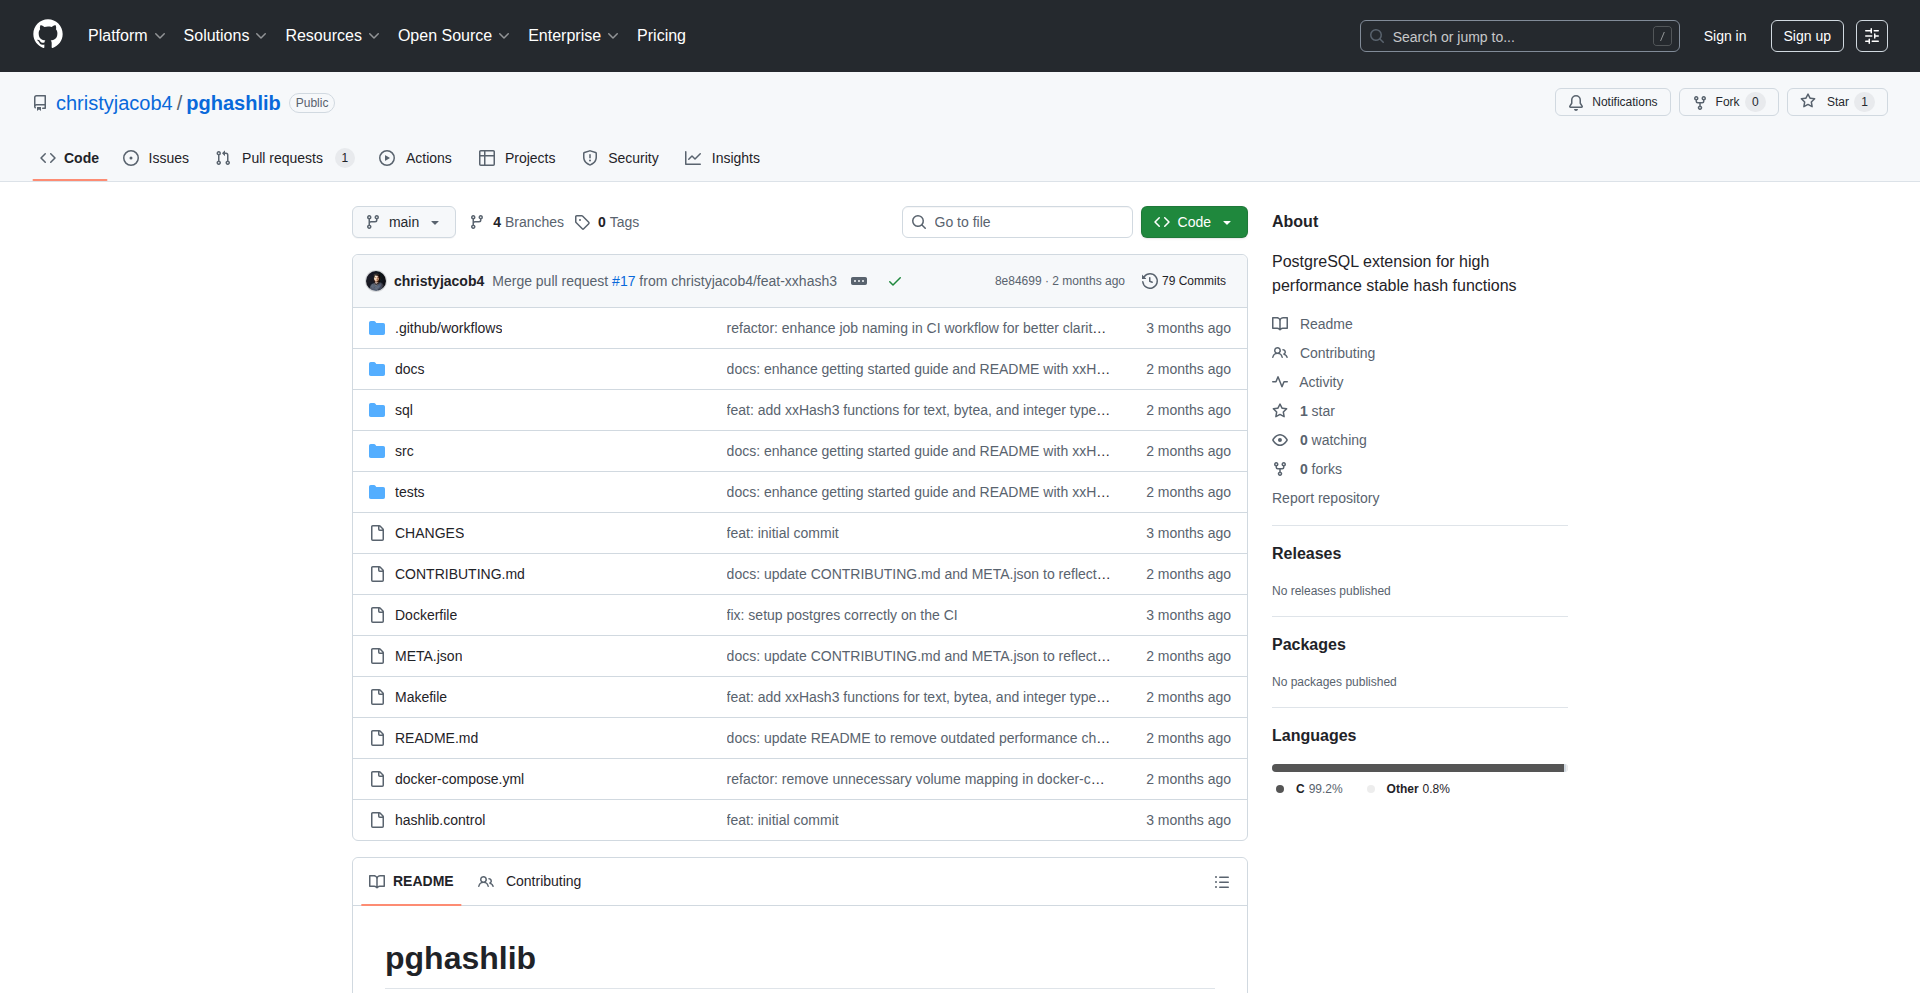Open the main branch dropdown
The image size is (1920, 993).
tap(403, 222)
